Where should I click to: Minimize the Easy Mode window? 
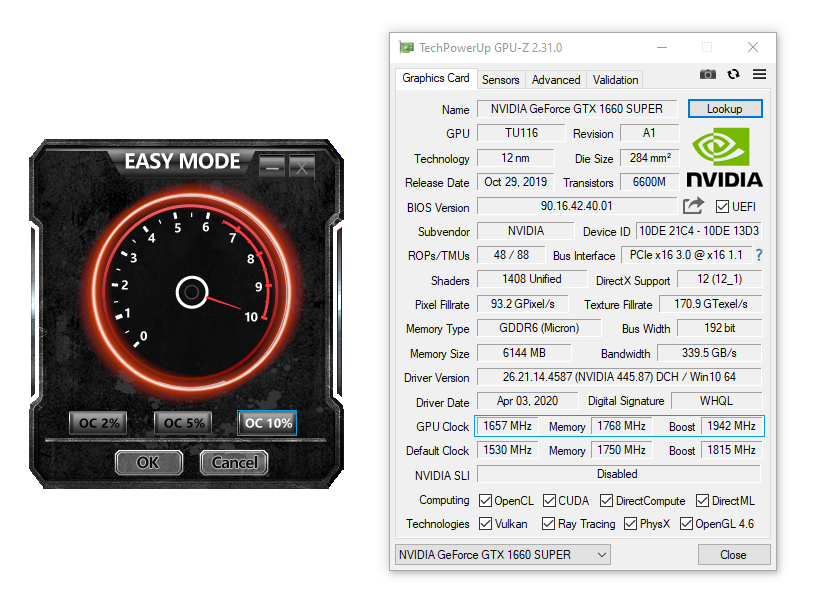(272, 167)
